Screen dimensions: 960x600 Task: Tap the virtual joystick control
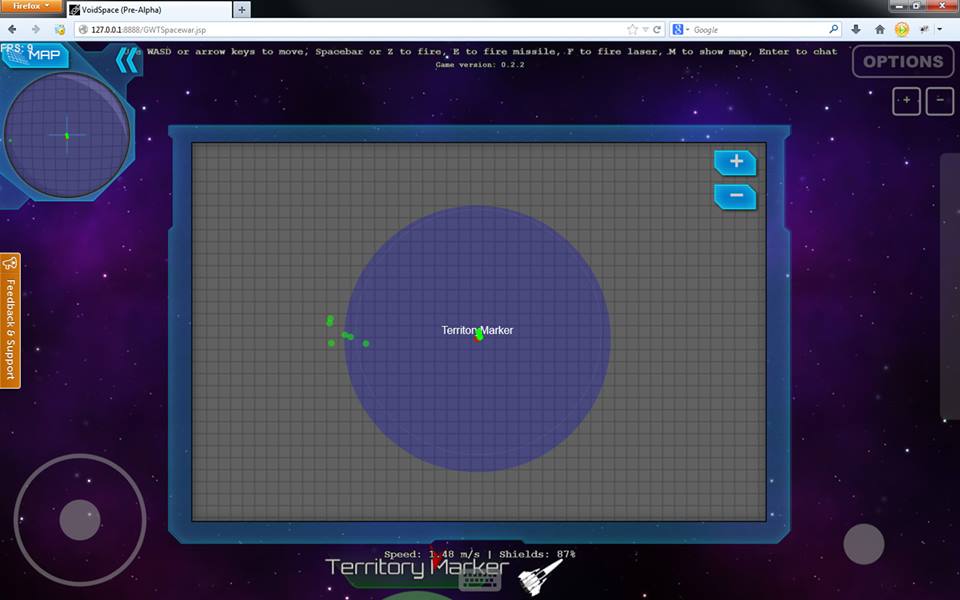80,520
